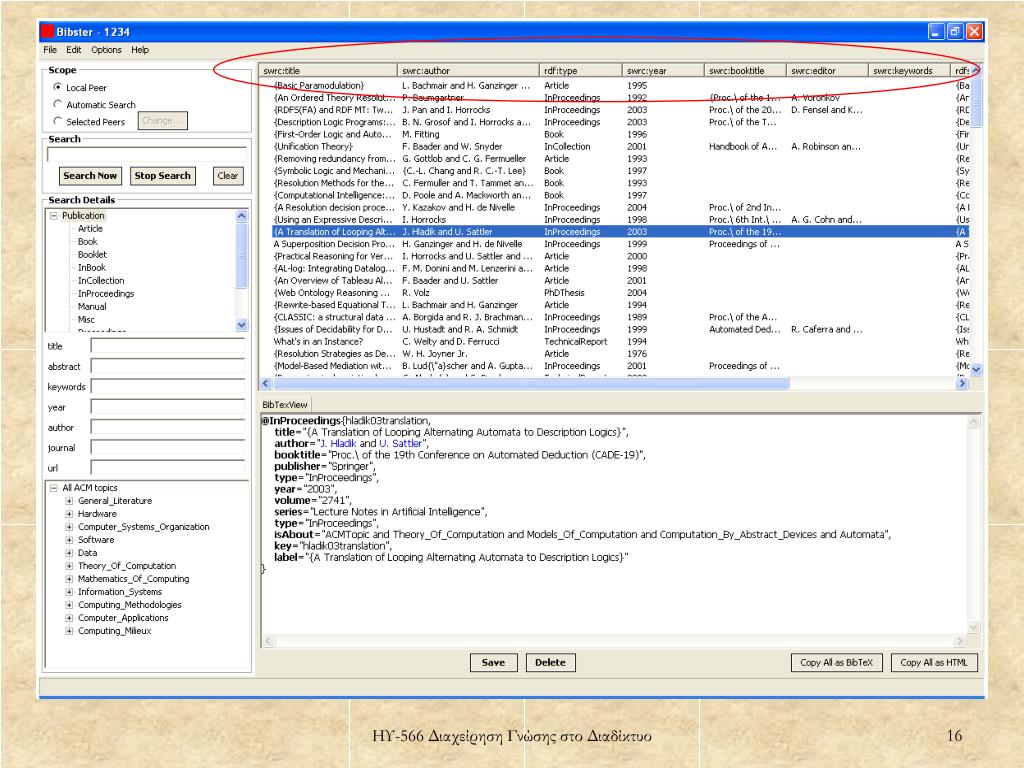Collapse the All ACM topics node

coord(54,488)
